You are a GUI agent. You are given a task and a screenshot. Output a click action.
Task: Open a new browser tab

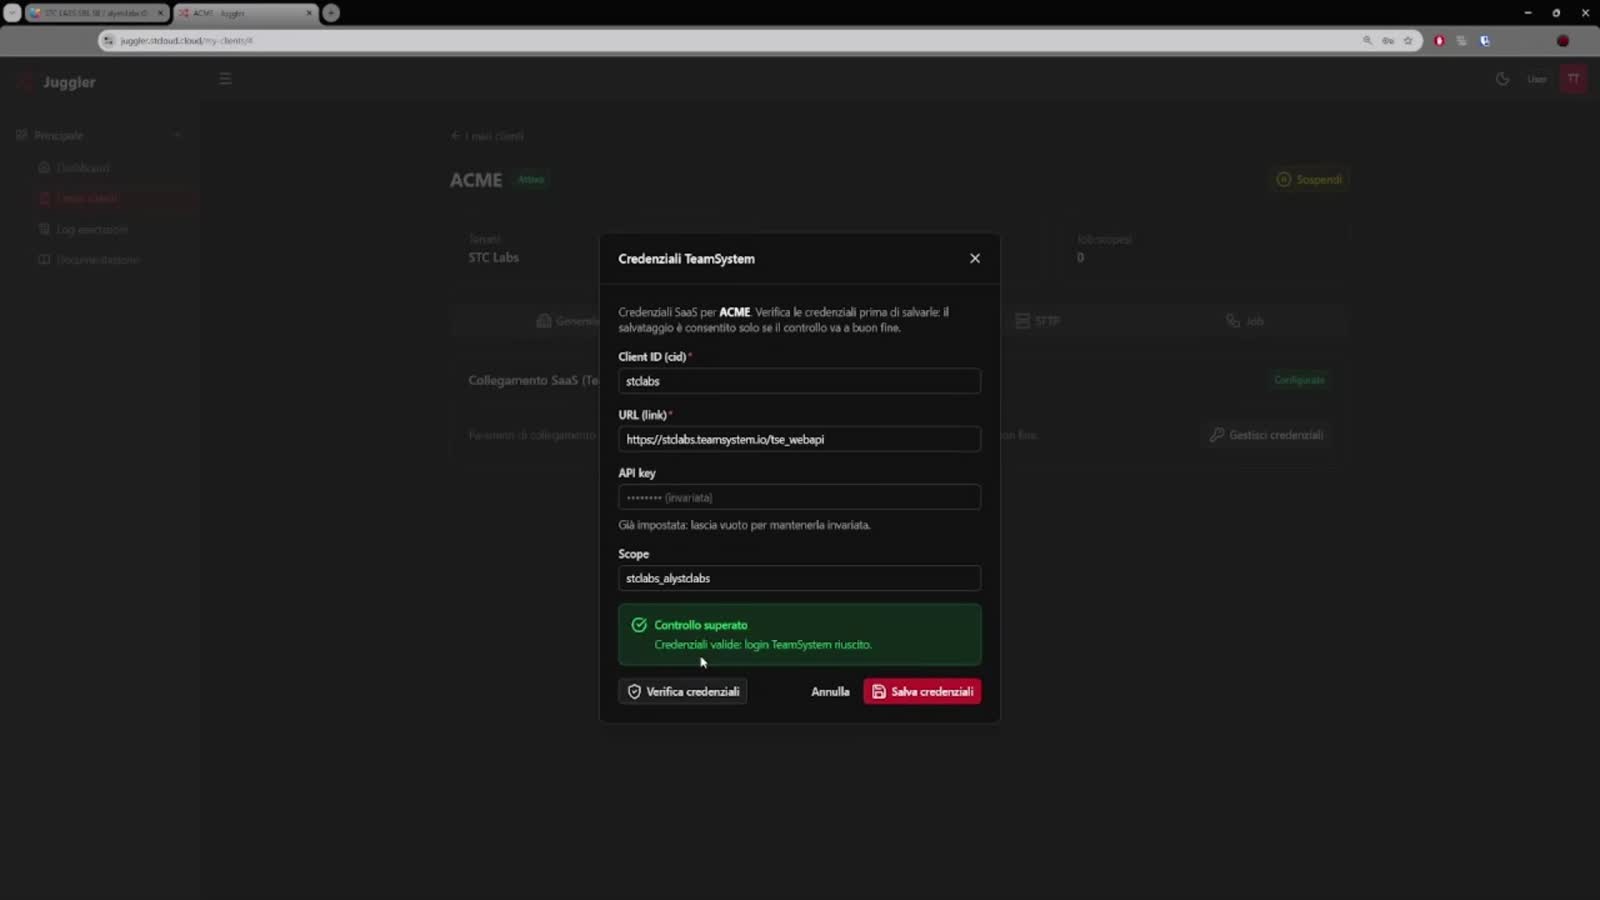331,13
